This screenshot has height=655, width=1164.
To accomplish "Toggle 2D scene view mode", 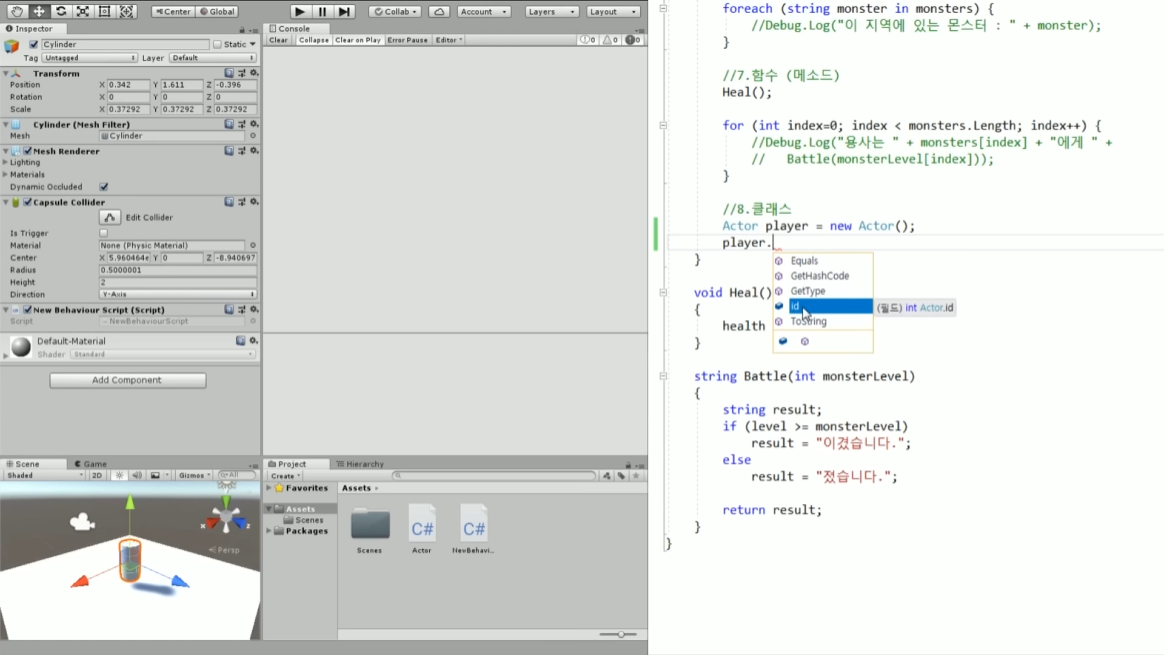I will click(x=97, y=475).
